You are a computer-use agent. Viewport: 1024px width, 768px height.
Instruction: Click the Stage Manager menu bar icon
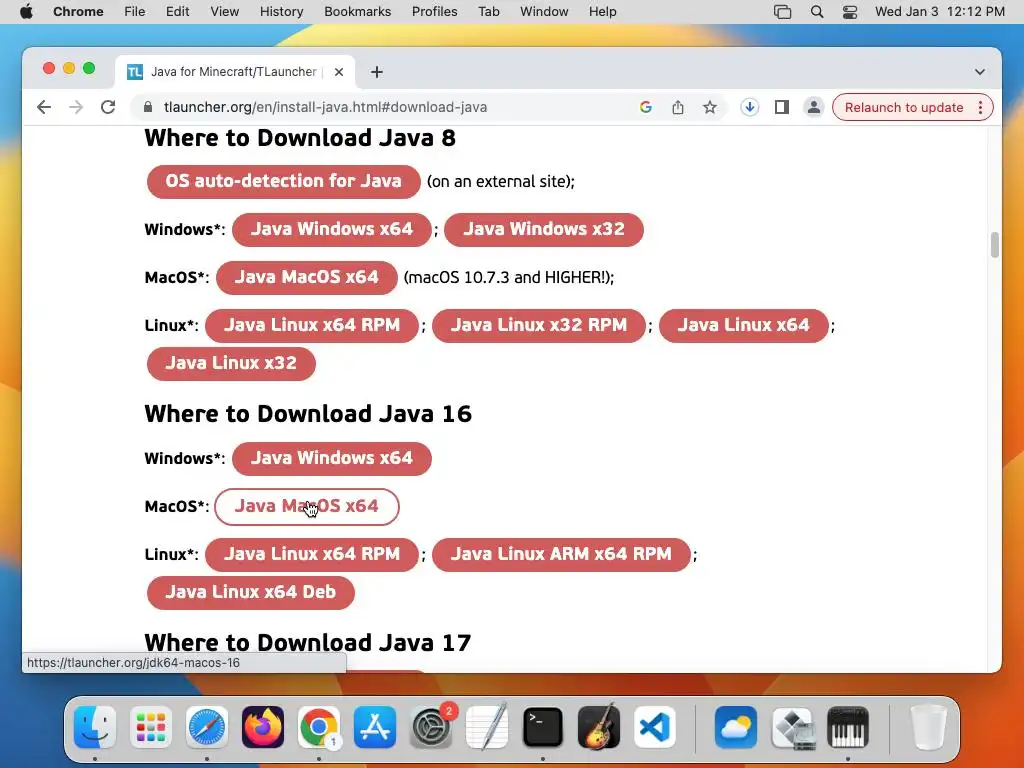pyautogui.click(x=782, y=12)
